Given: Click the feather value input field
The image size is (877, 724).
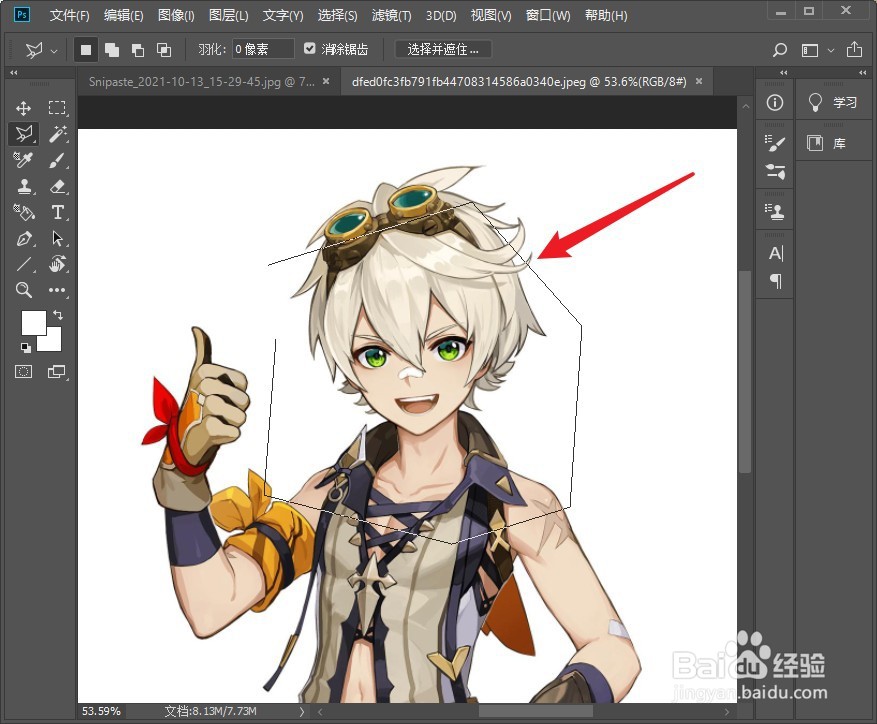Looking at the screenshot, I should (x=263, y=49).
